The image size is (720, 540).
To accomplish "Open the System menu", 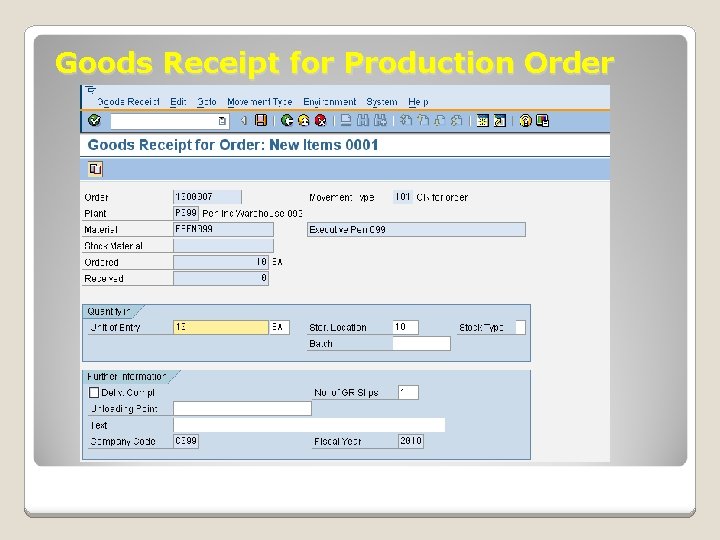I will 382,101.
